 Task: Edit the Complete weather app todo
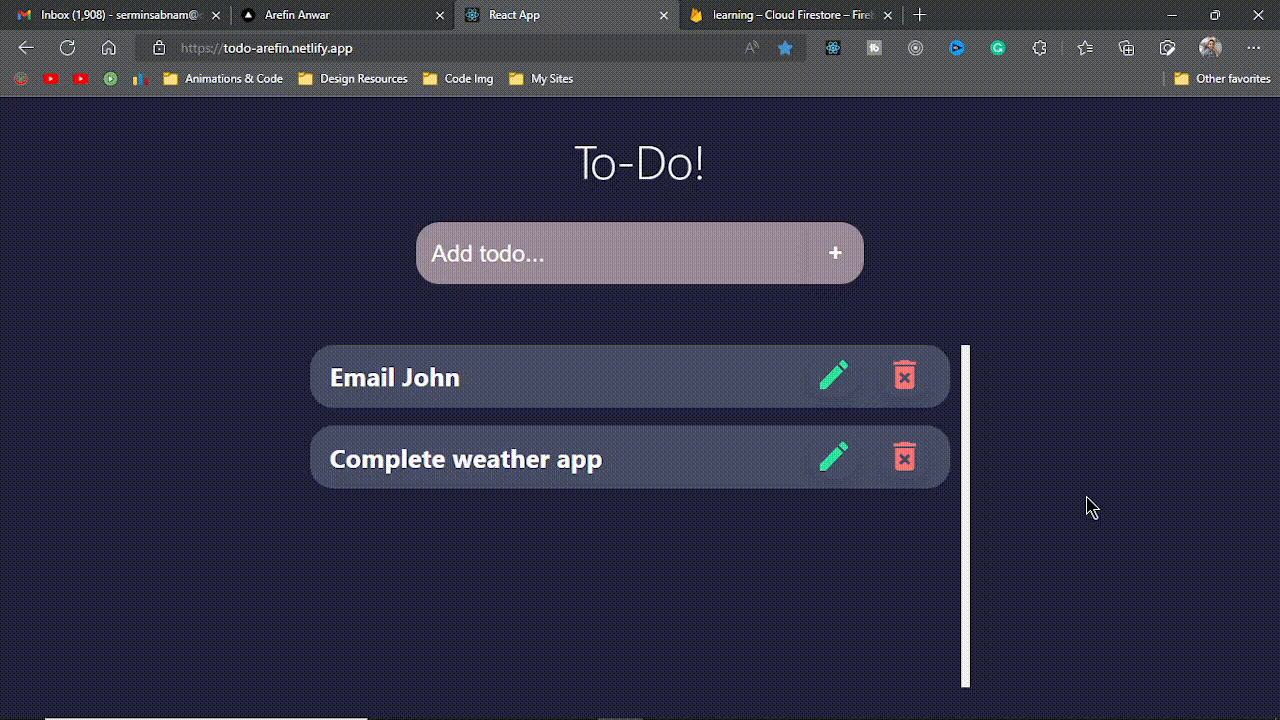pos(833,457)
